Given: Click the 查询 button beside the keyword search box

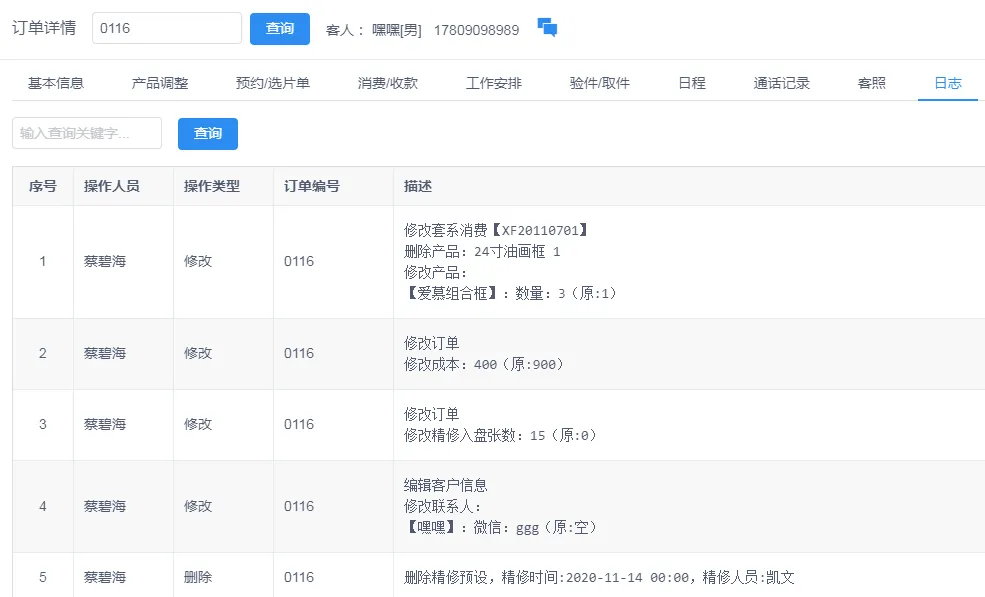Looking at the screenshot, I should point(207,133).
